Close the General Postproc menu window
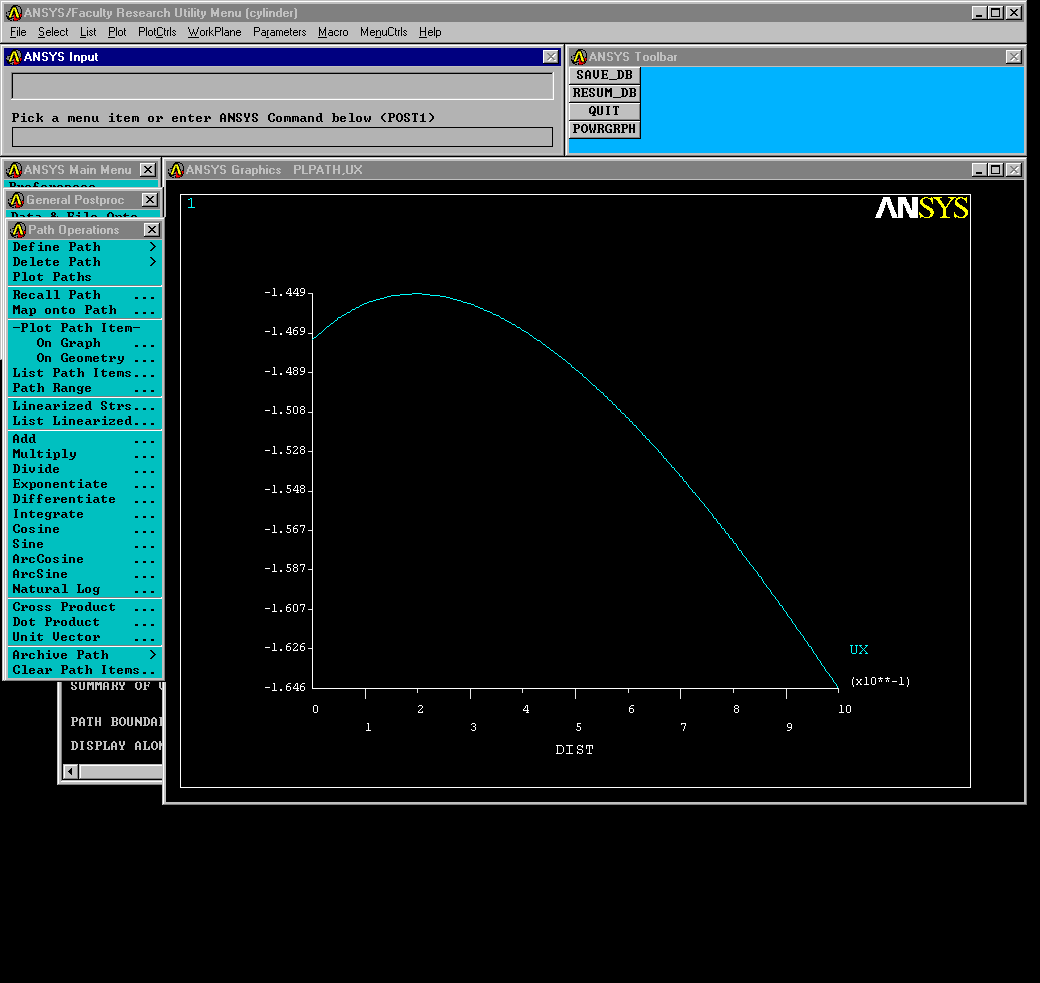The image size is (1040, 983). tap(151, 200)
